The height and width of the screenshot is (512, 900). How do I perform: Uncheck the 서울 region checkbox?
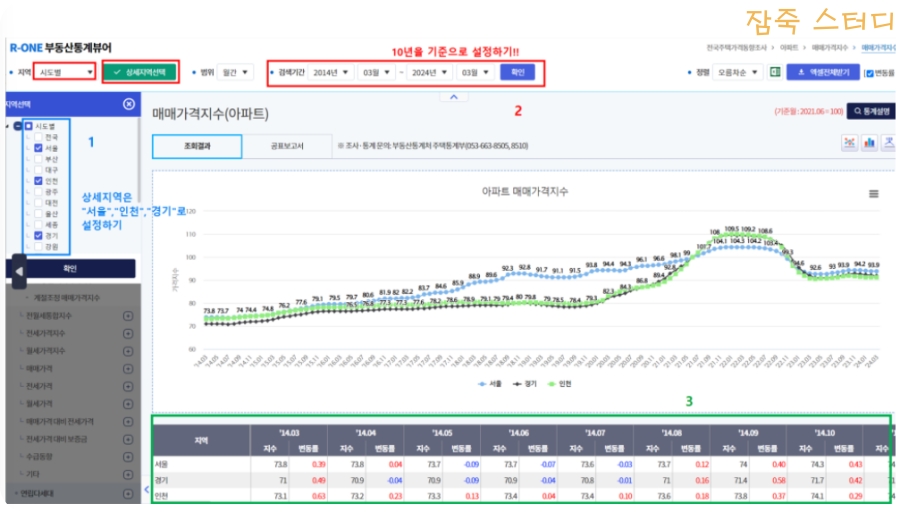click(38, 148)
